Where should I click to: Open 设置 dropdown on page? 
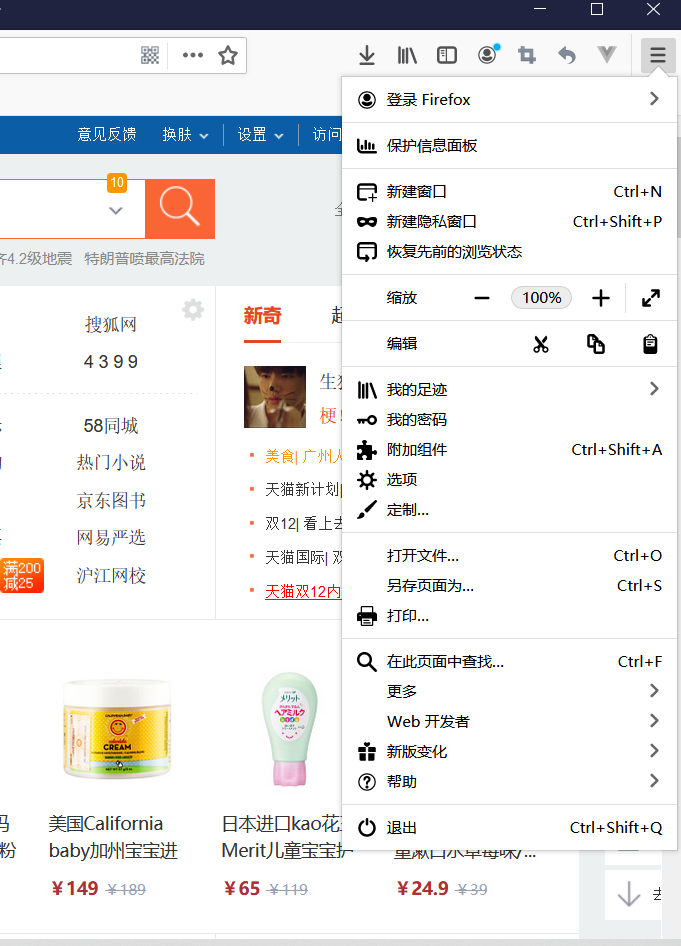pos(260,134)
